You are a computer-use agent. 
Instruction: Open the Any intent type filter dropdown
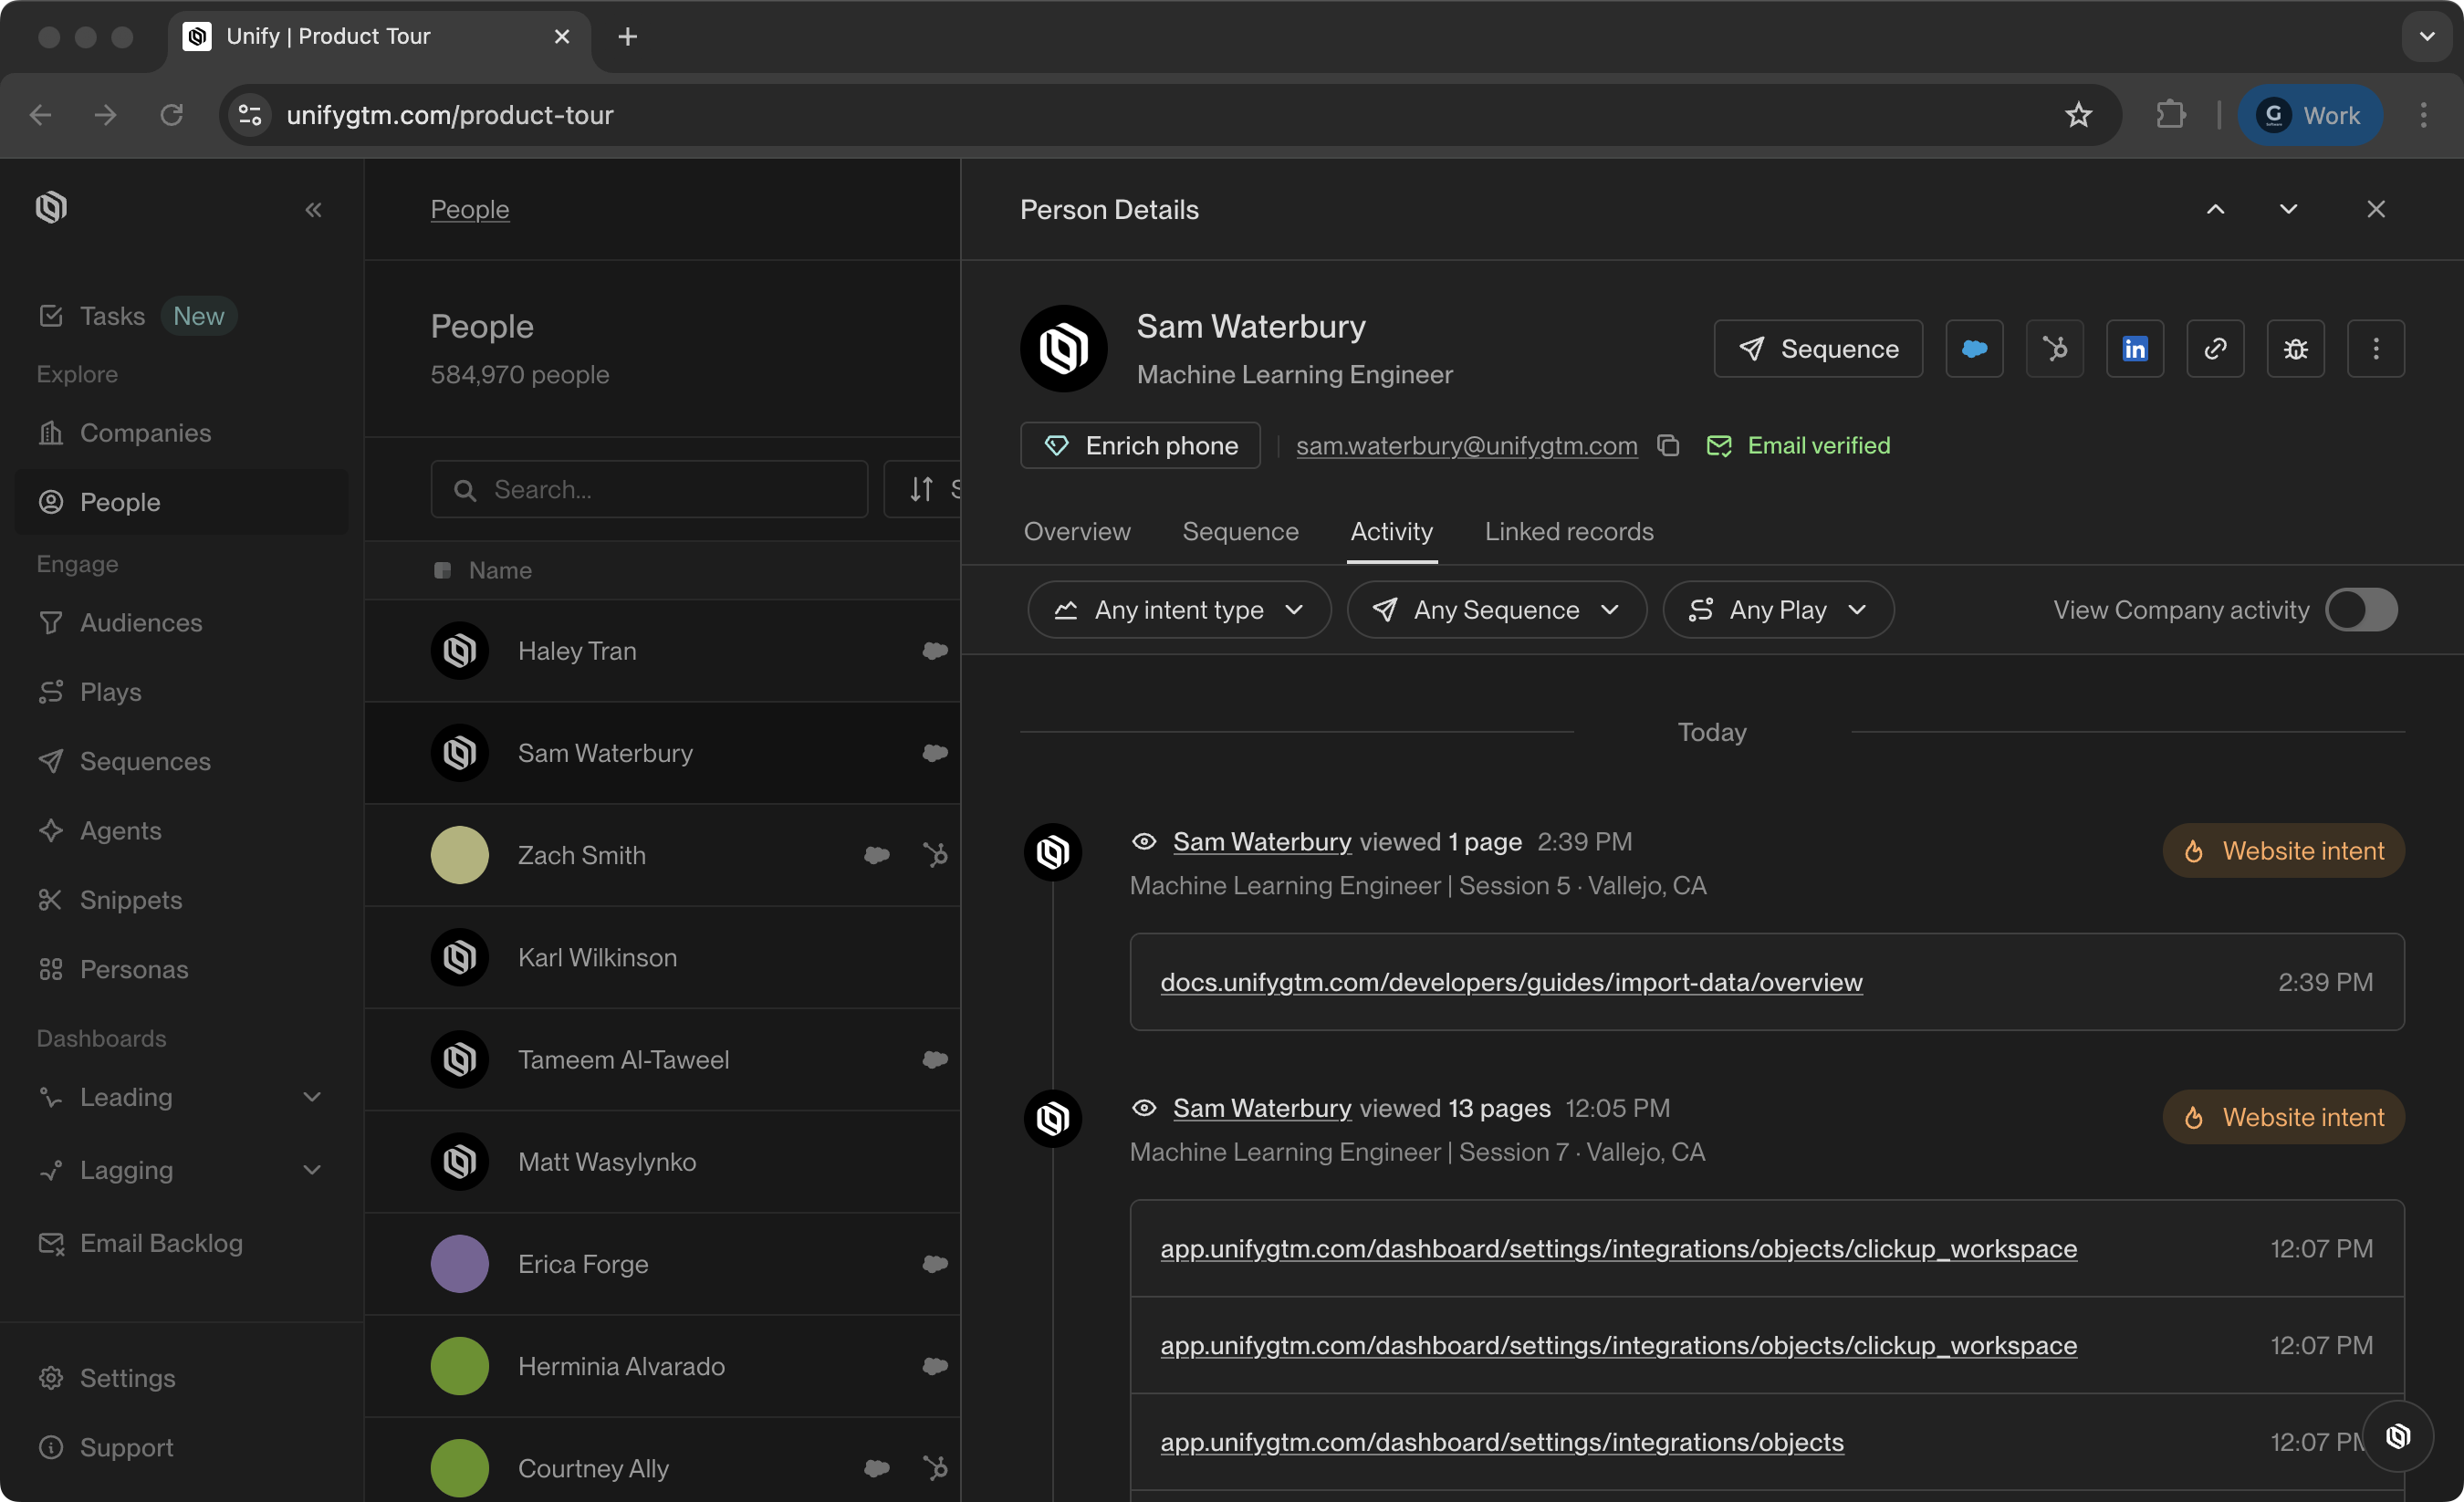tap(1178, 609)
